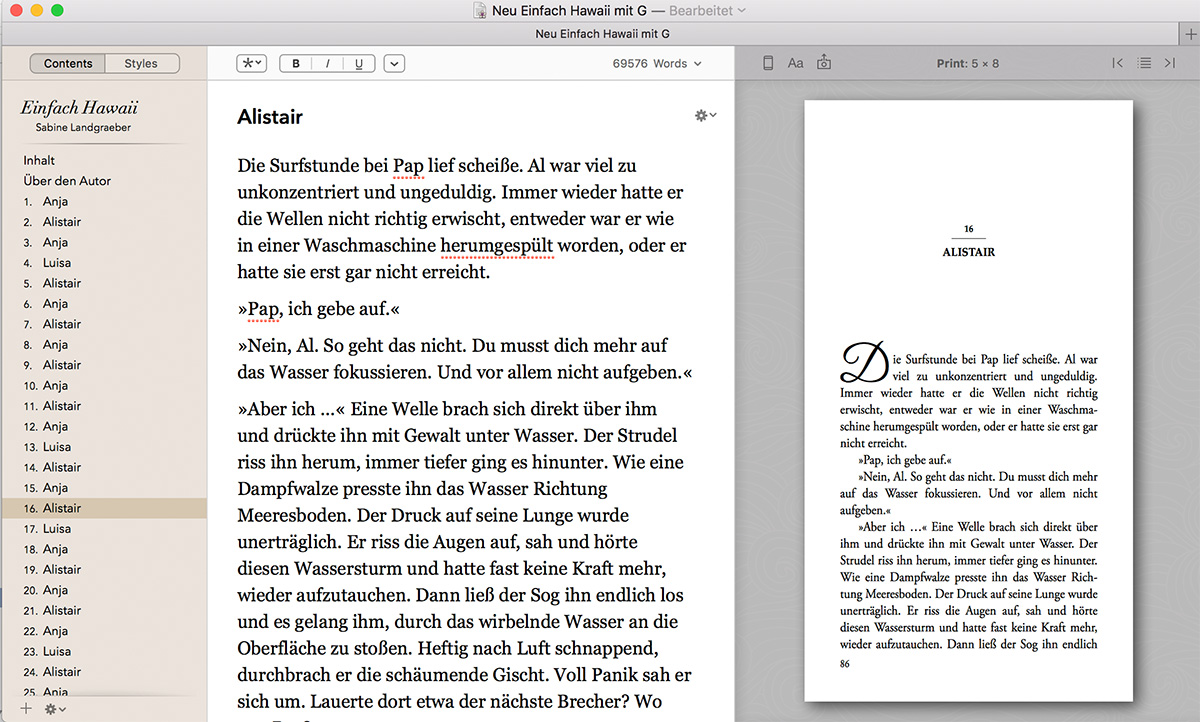The width and height of the screenshot is (1200, 722).
Task: Open chapter 13. Luisa
Action: click(103, 447)
